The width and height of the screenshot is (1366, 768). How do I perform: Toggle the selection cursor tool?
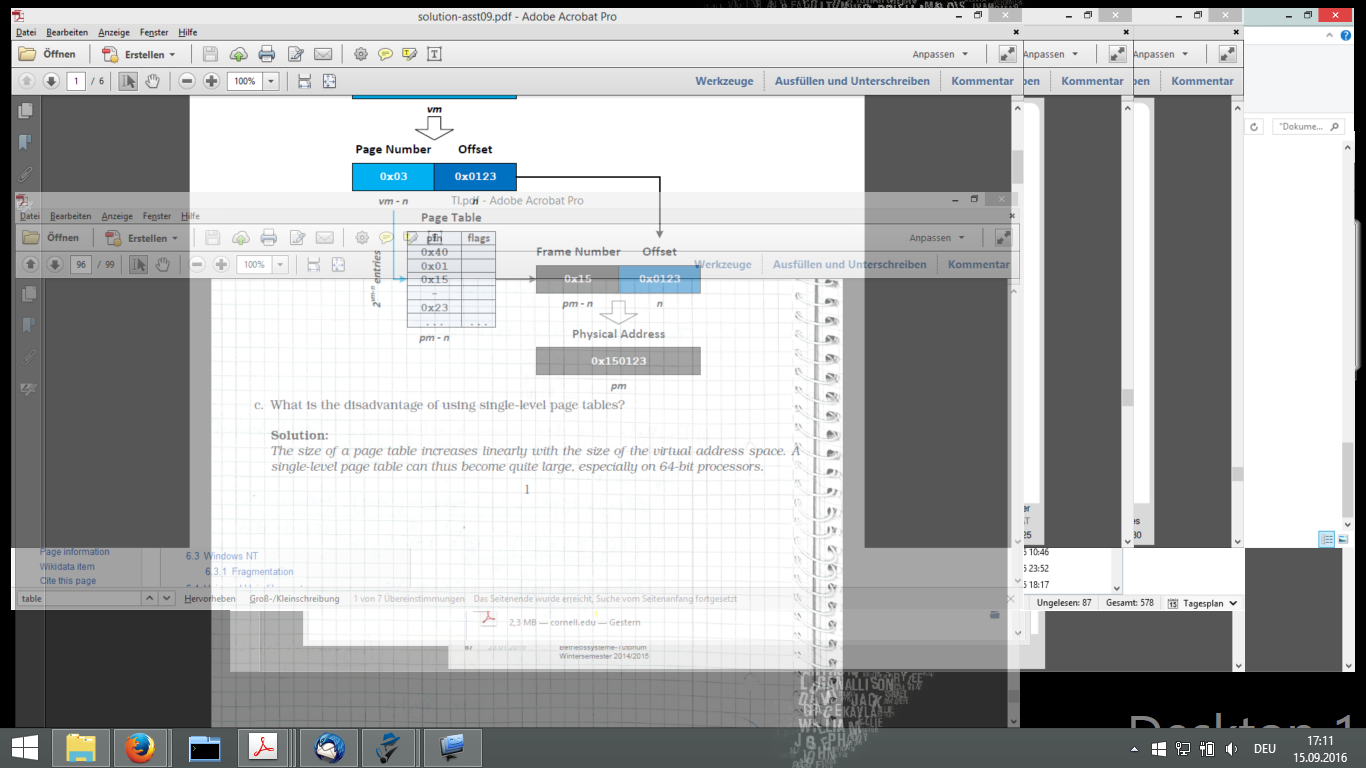point(128,81)
